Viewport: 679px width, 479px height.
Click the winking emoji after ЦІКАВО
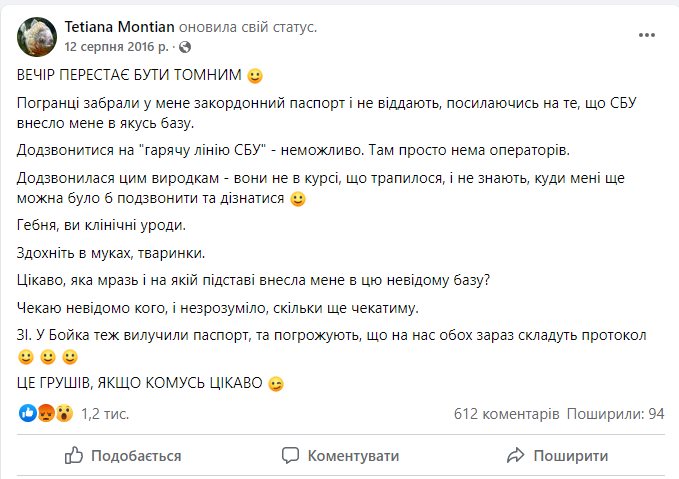(277, 386)
